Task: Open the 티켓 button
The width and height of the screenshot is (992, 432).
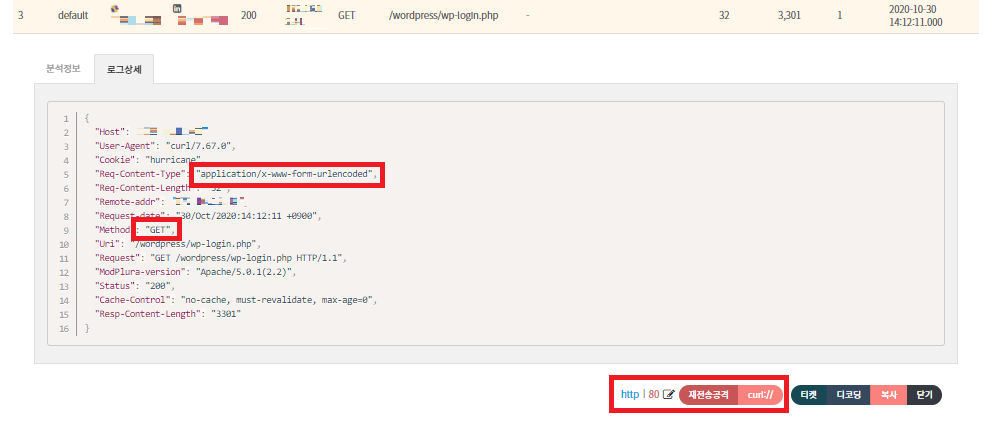Action: [809, 394]
